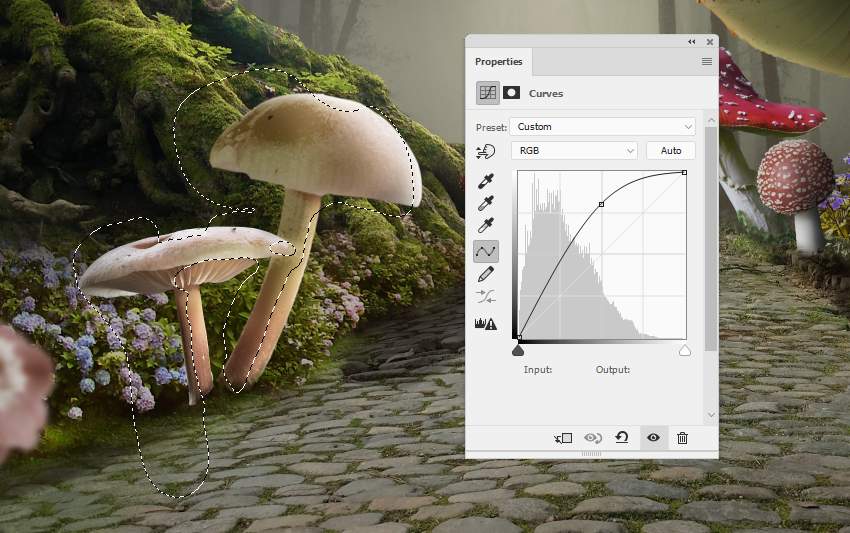Click the histogram clipping warning icon
850x533 pixels.
coord(486,324)
